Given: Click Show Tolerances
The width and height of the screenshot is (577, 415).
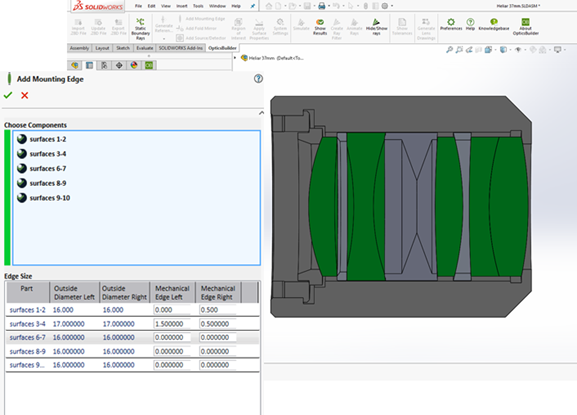Looking at the screenshot, I should (x=402, y=26).
